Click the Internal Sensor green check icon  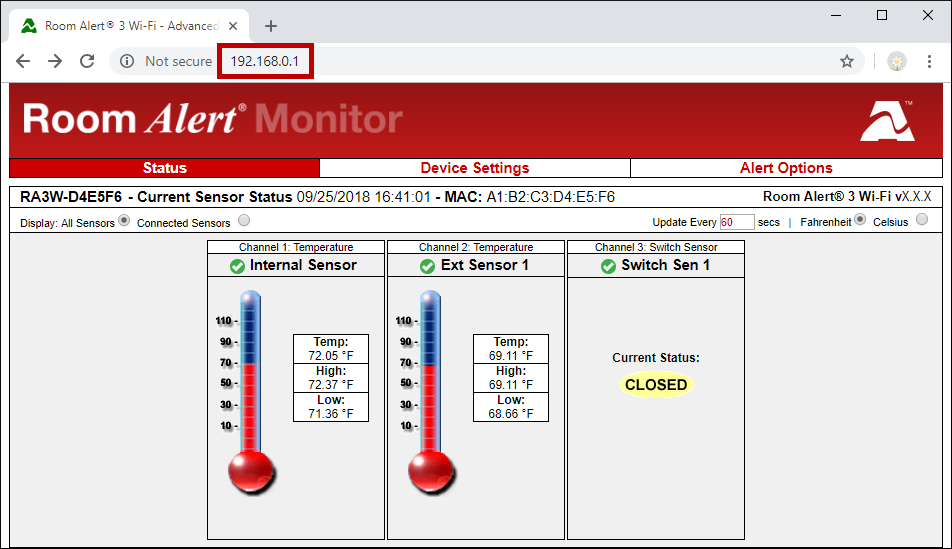click(237, 266)
